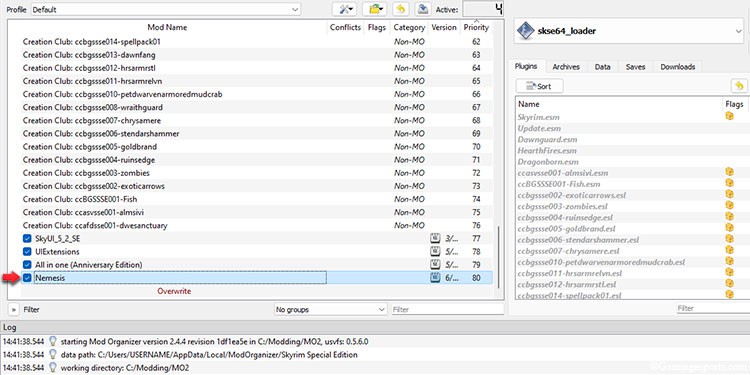Sort by the Category column header

409,27
